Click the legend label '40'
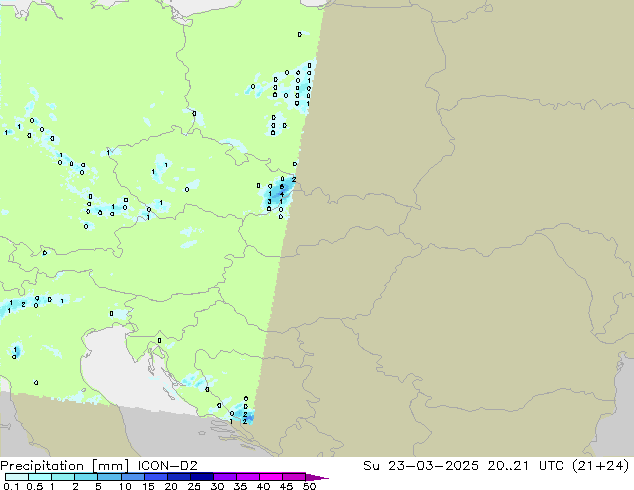 point(263,486)
